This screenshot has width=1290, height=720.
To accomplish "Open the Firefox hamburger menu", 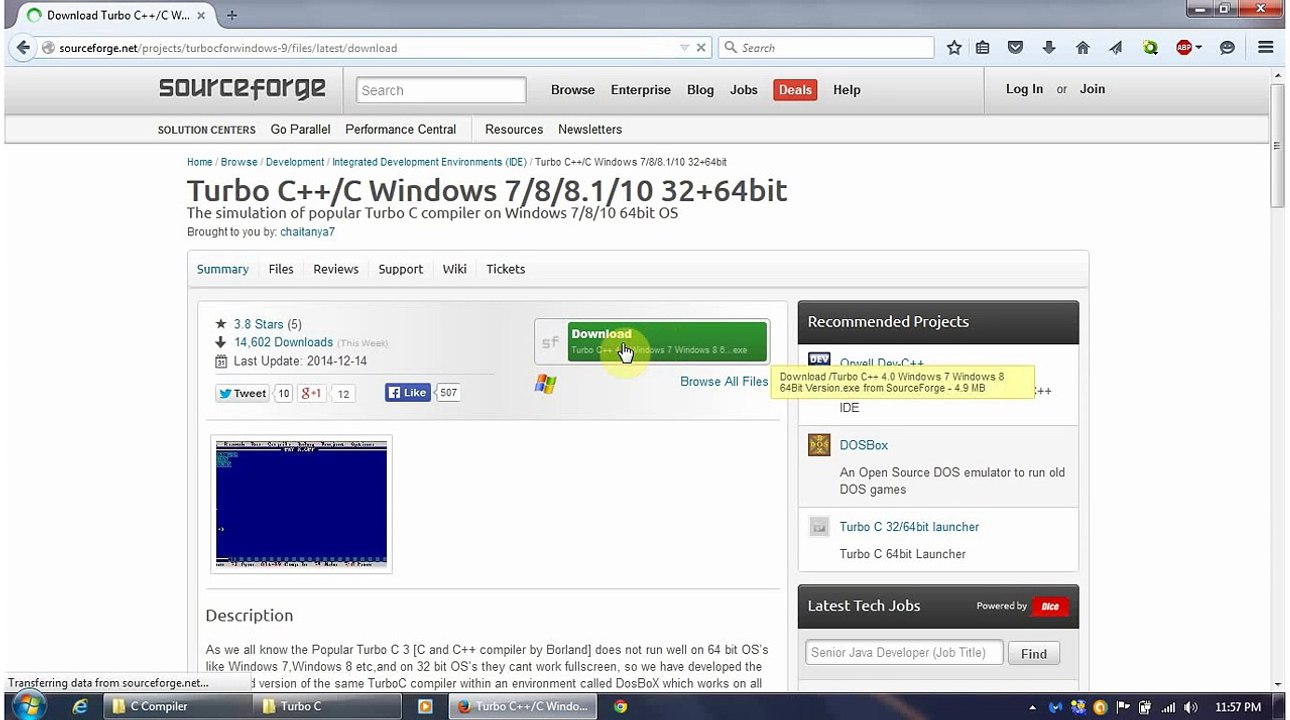I will (x=1265, y=47).
